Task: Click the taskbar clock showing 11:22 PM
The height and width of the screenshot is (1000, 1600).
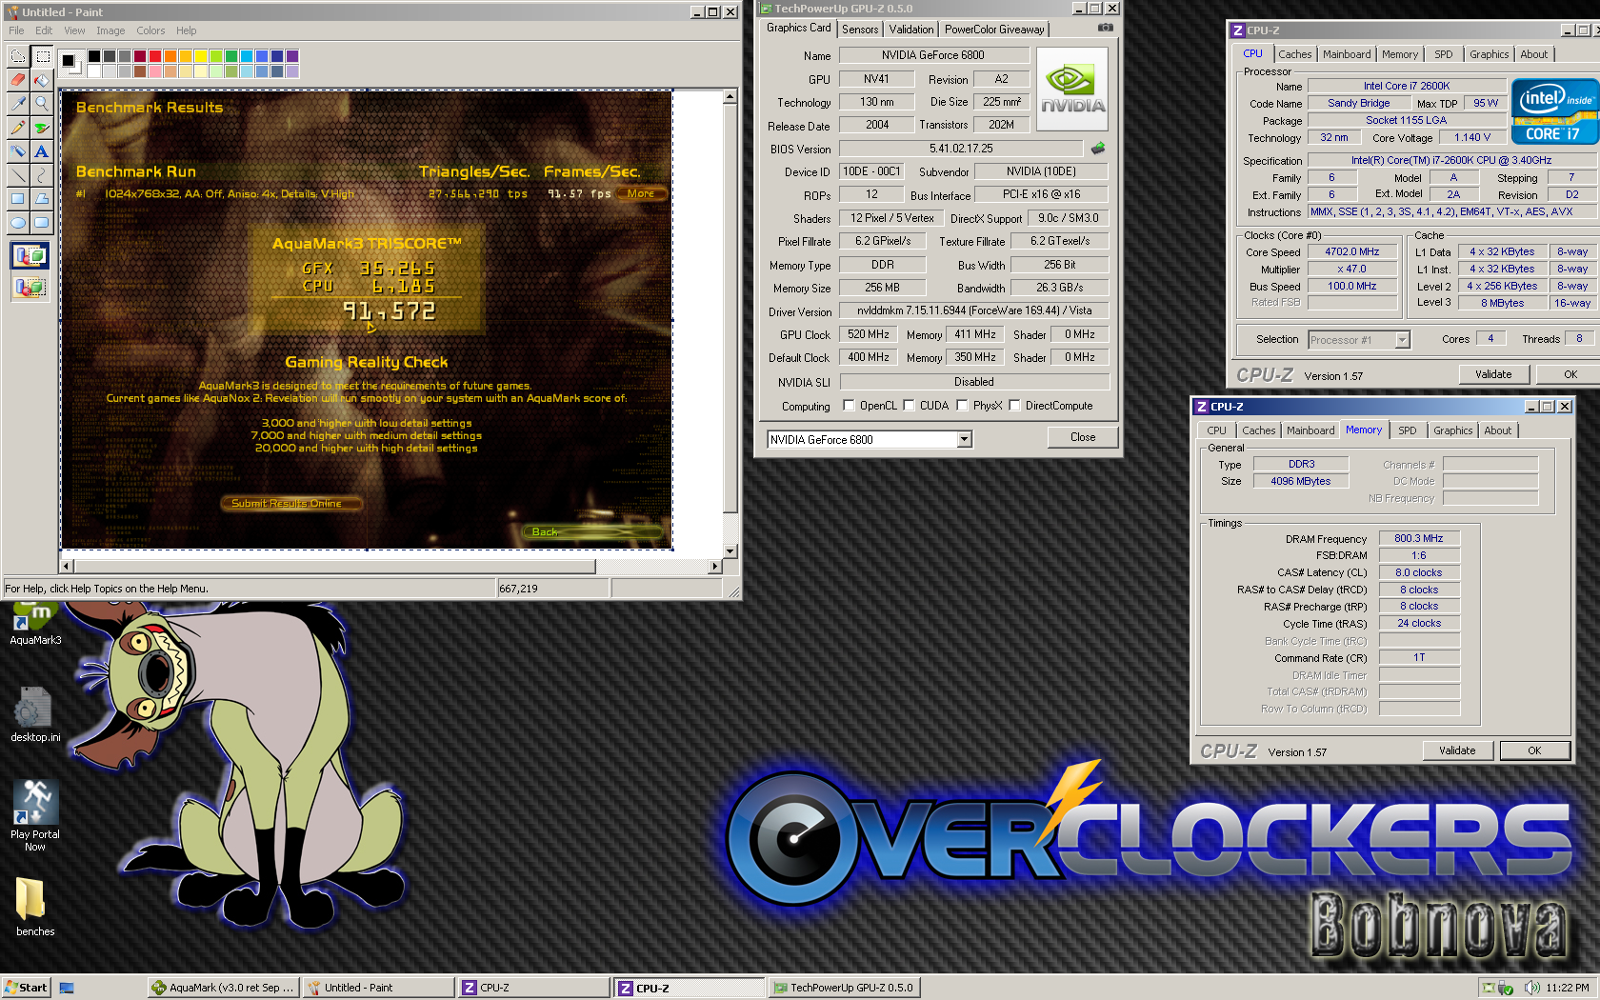Action: 1567,988
